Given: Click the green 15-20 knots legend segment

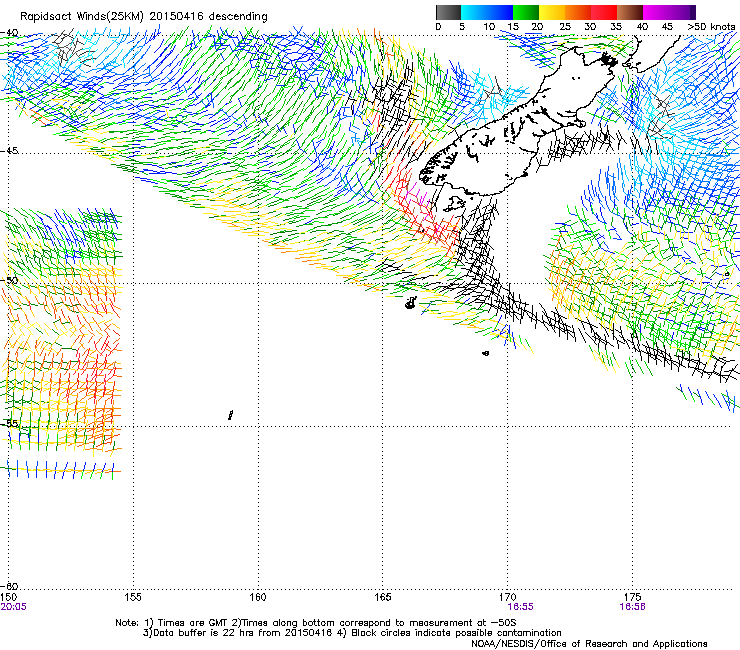Looking at the screenshot, I should tap(526, 12).
